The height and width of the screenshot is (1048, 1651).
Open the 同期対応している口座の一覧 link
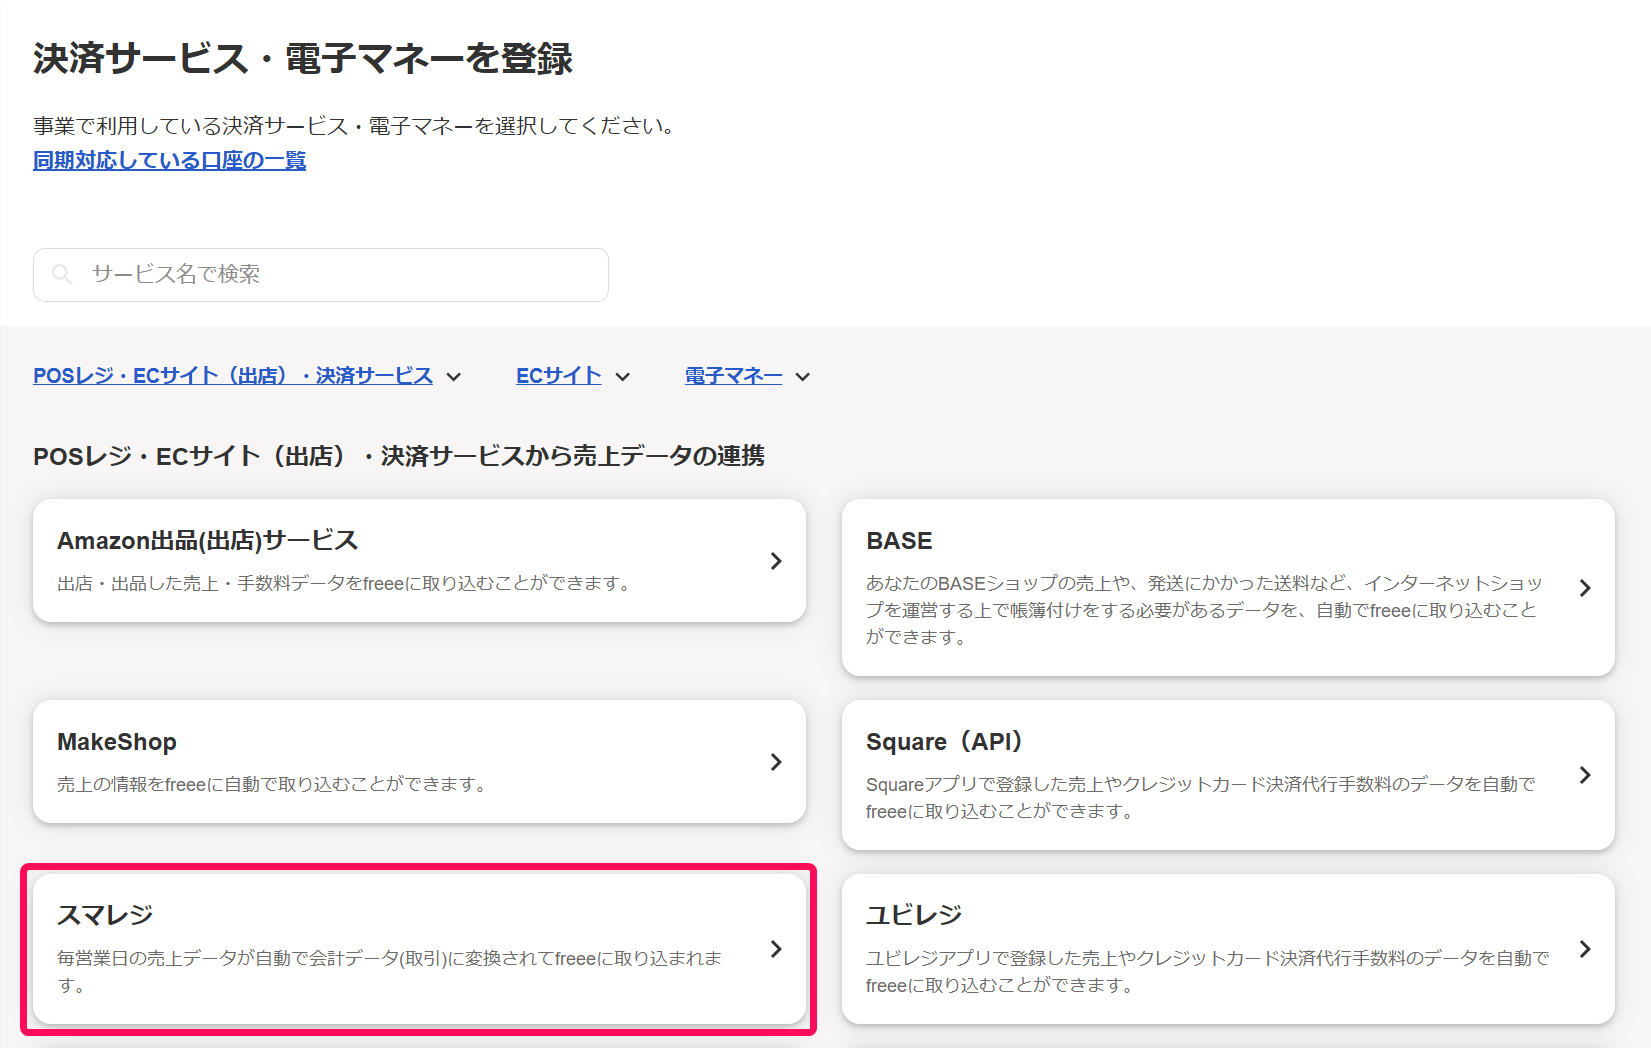click(x=169, y=160)
